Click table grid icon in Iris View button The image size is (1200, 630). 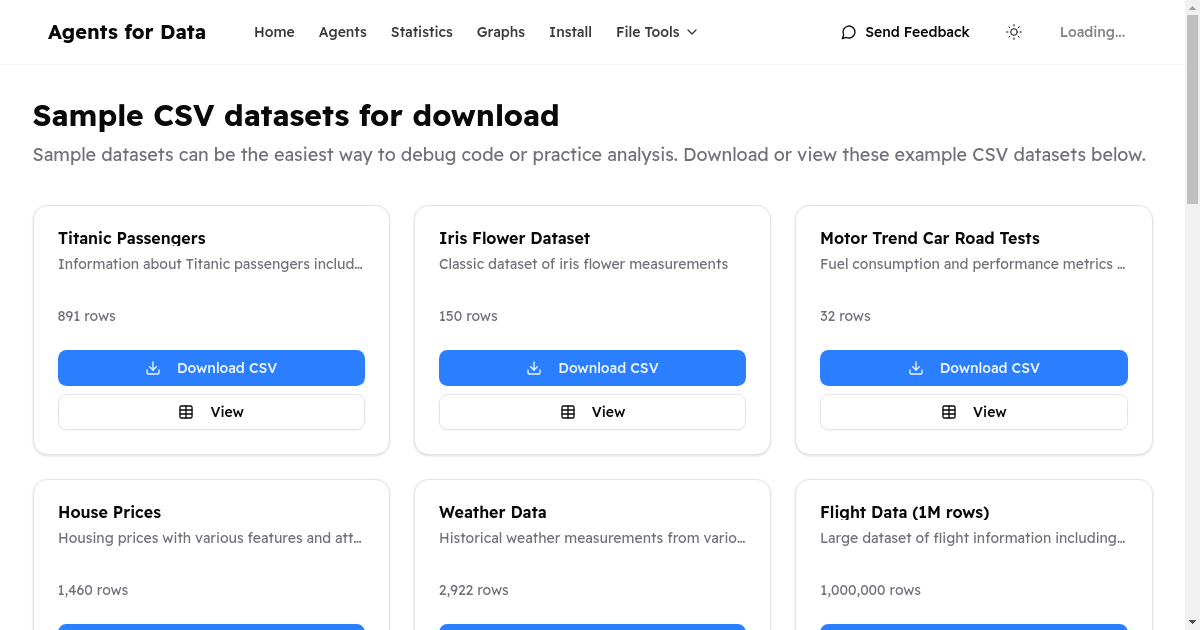click(x=568, y=412)
